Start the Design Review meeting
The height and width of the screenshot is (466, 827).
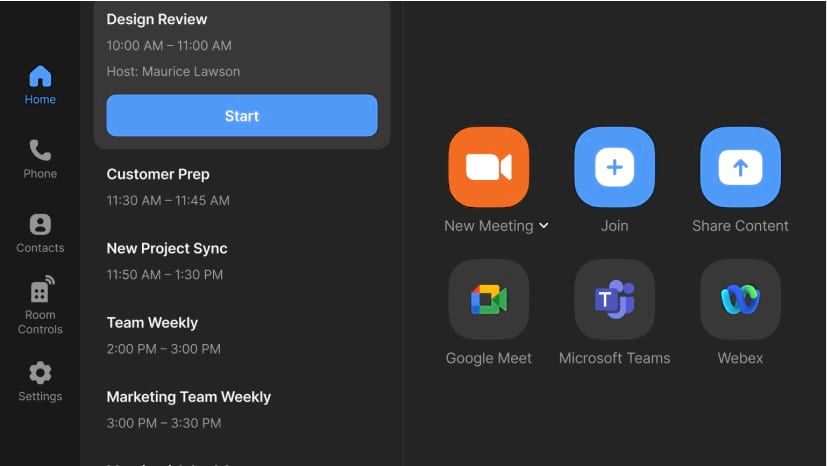point(242,116)
